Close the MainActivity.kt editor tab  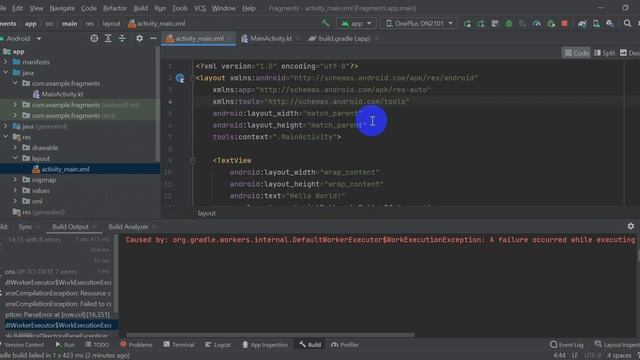298,38
